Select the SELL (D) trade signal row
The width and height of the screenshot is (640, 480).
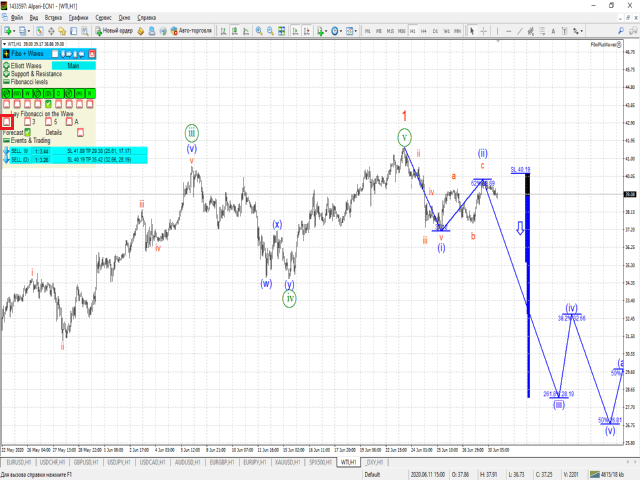coord(79,160)
